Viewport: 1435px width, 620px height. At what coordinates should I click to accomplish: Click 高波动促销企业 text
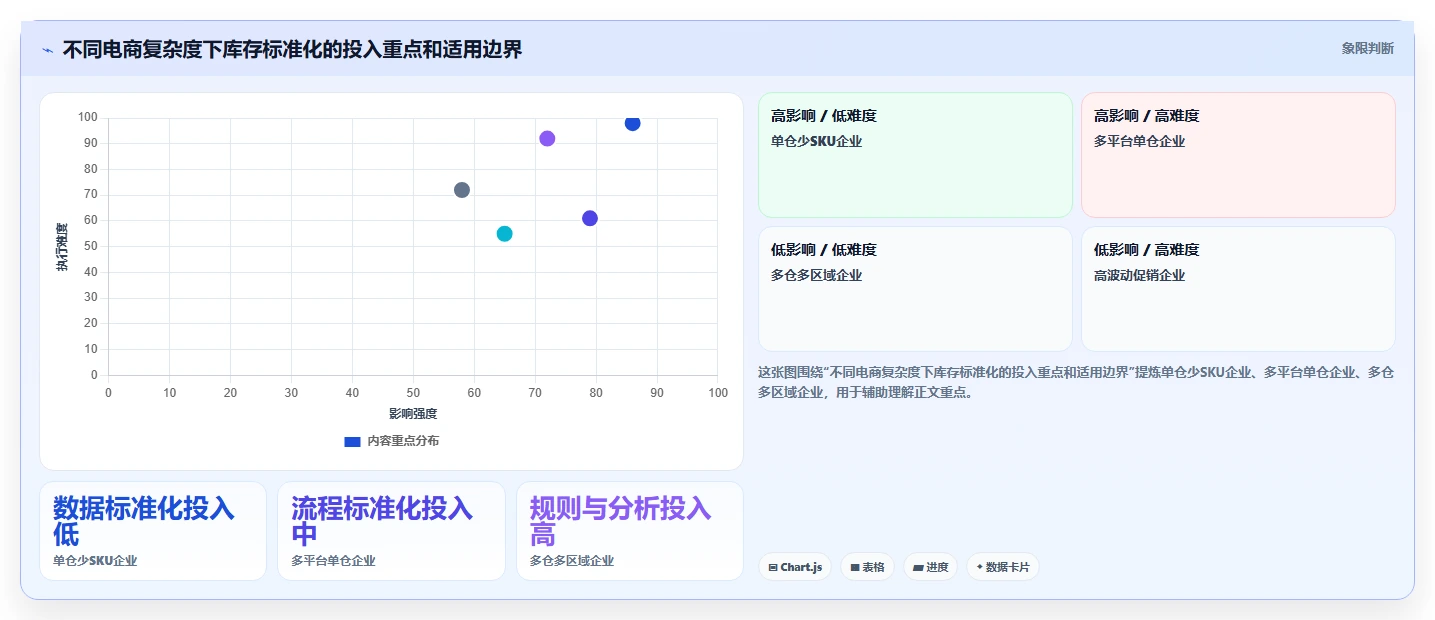pos(1139,275)
